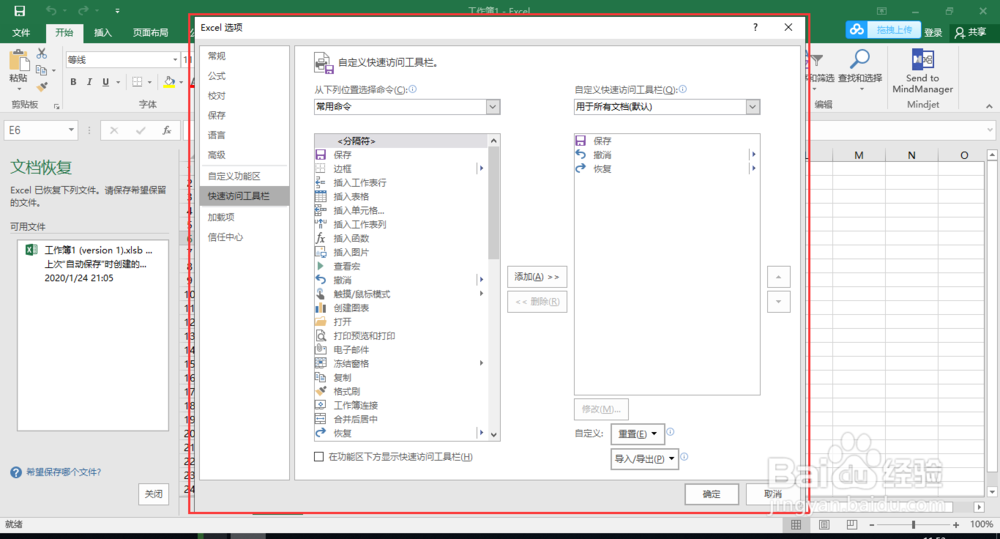Image resolution: width=1000 pixels, height=539 pixels.
Task: Click the 添加 >> button
Action: (x=537, y=277)
